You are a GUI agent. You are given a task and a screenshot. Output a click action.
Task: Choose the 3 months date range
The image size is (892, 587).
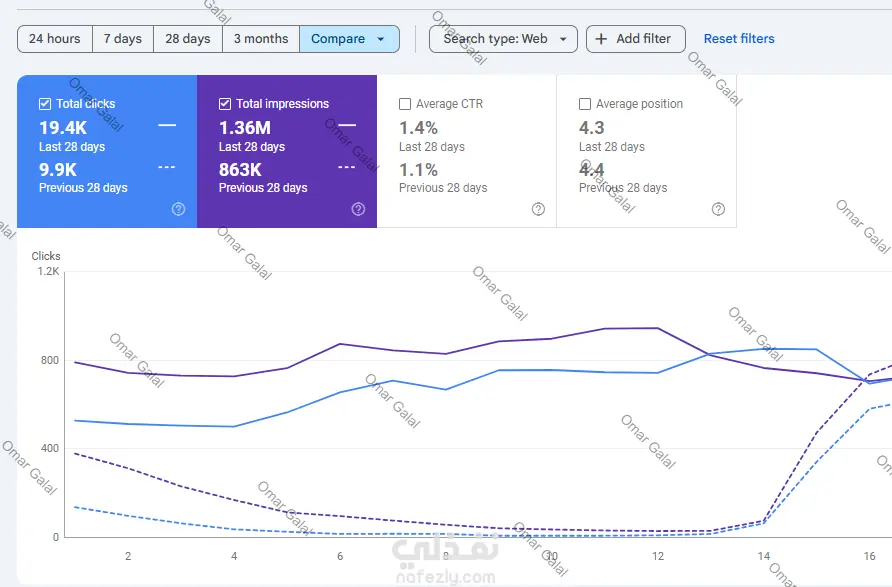point(261,39)
